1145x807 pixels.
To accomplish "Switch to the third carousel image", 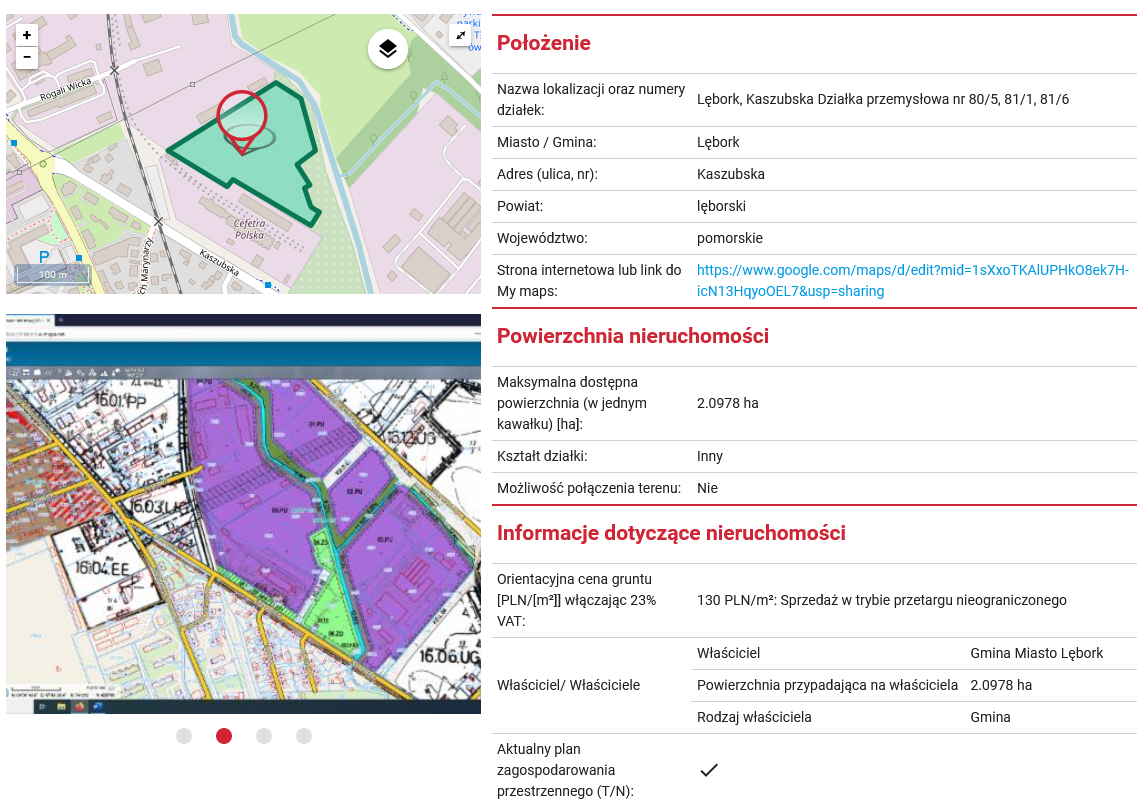I will [264, 736].
